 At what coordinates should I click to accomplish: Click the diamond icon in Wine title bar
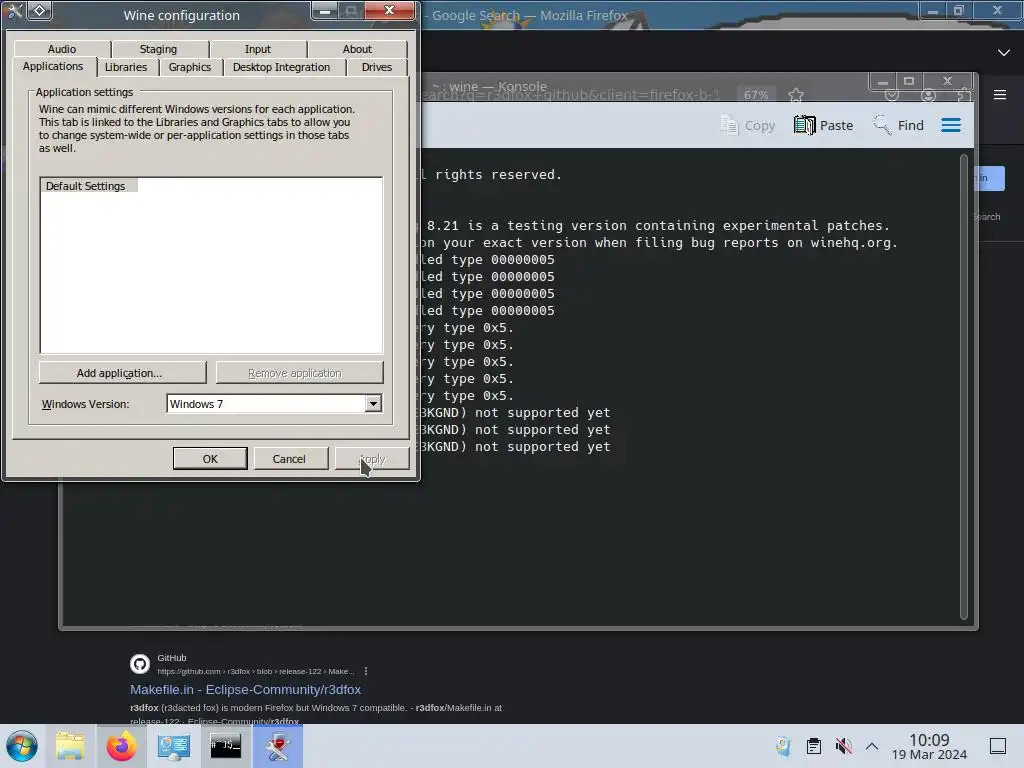(x=39, y=10)
